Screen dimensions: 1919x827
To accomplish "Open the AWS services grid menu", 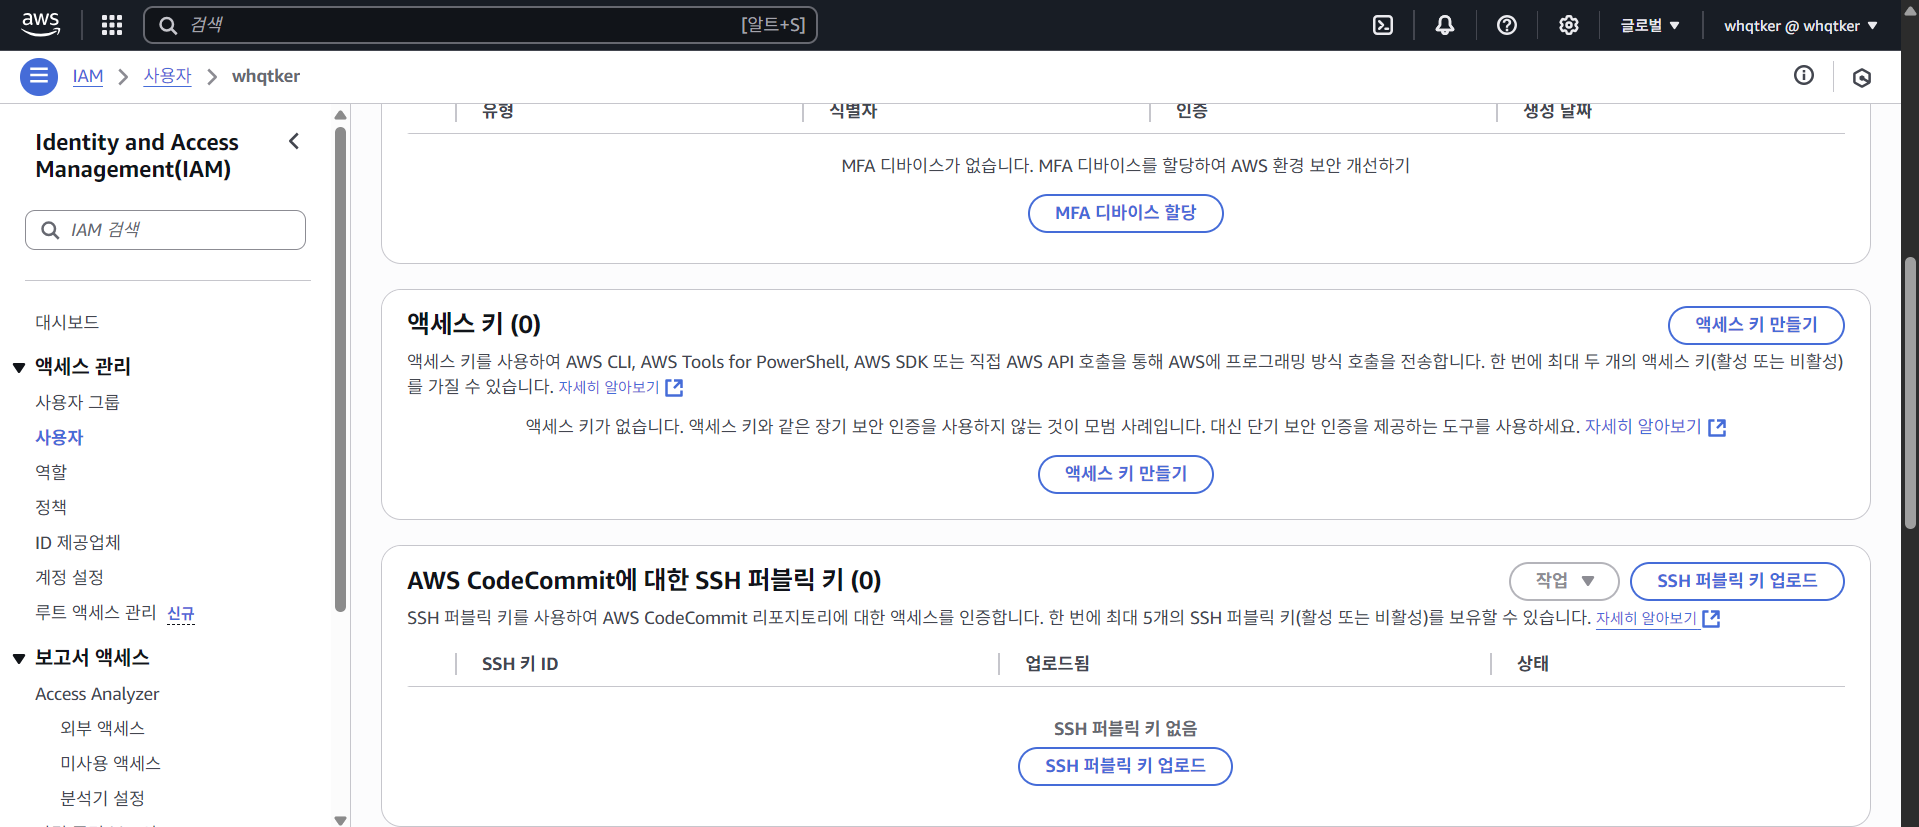I will pyautogui.click(x=112, y=25).
